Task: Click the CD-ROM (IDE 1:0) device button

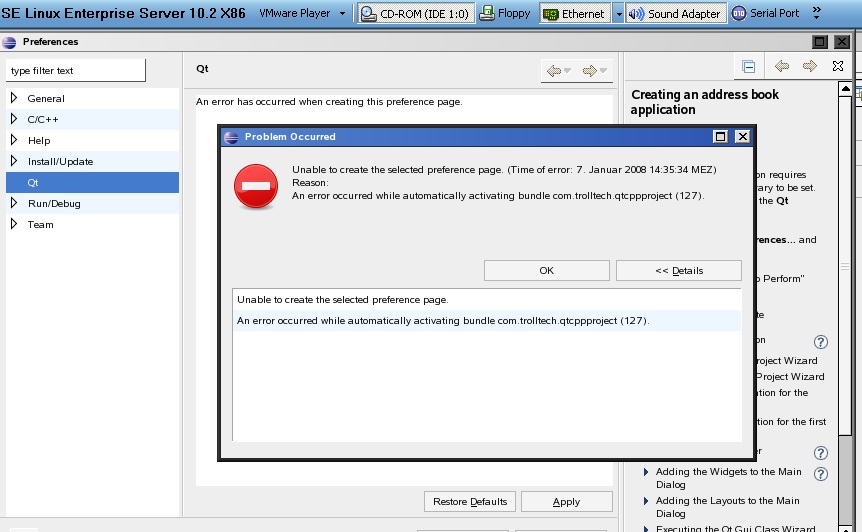Action: [416, 13]
